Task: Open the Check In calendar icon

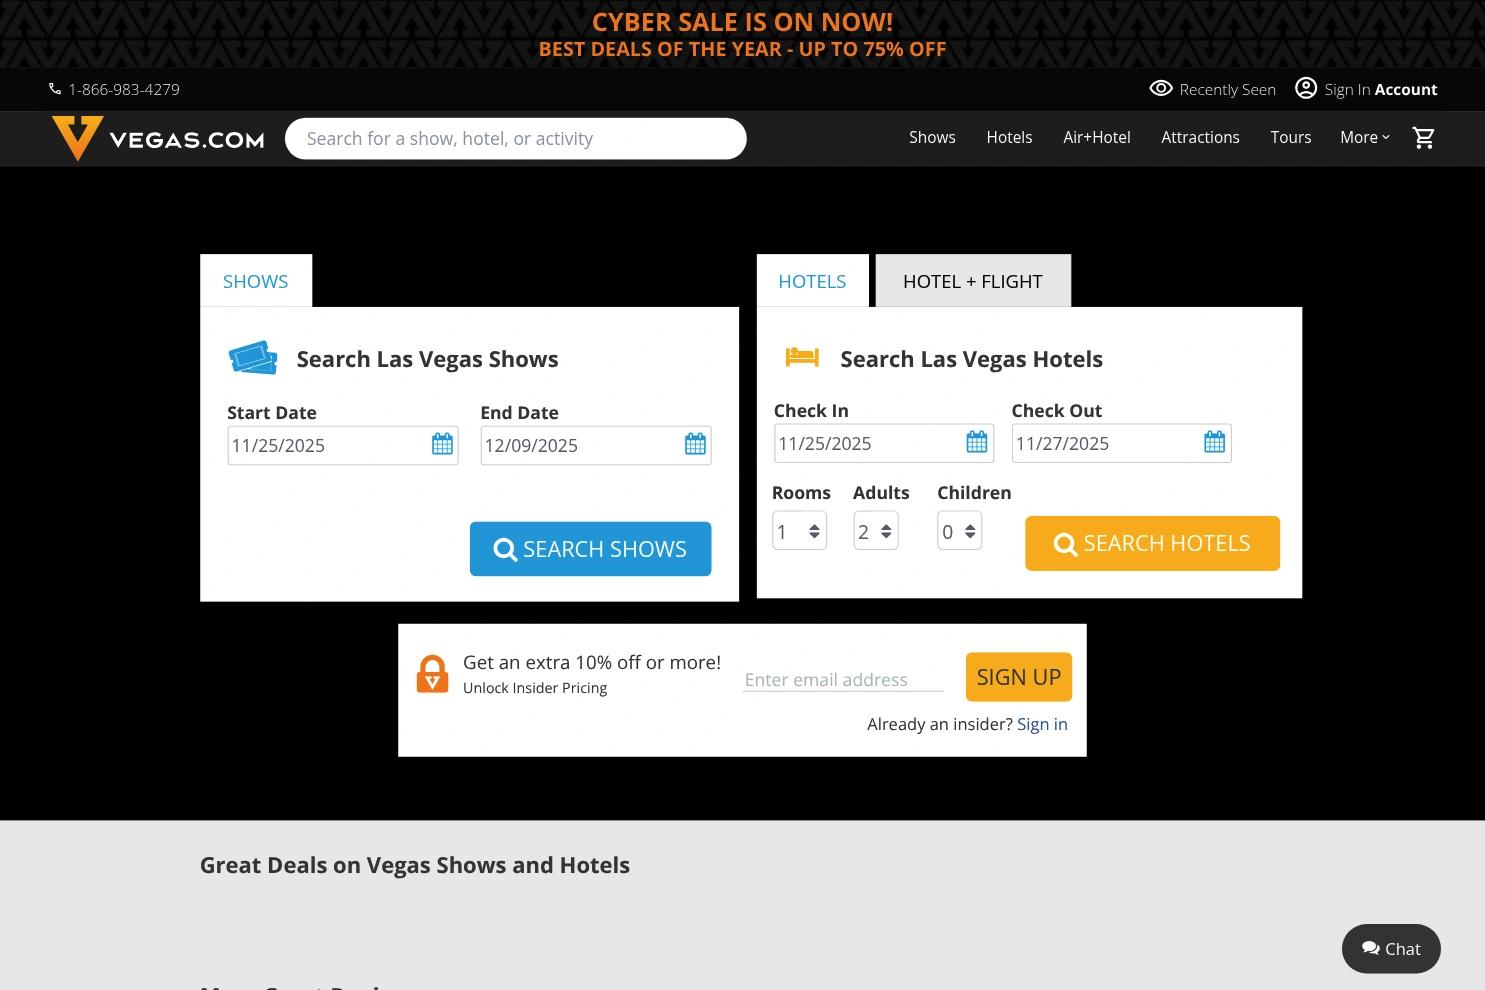Action: 977,442
